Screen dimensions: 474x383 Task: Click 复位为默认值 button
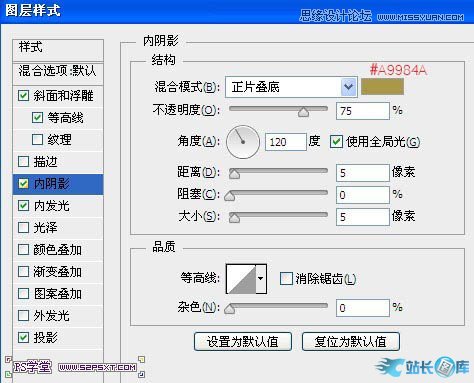(351, 341)
